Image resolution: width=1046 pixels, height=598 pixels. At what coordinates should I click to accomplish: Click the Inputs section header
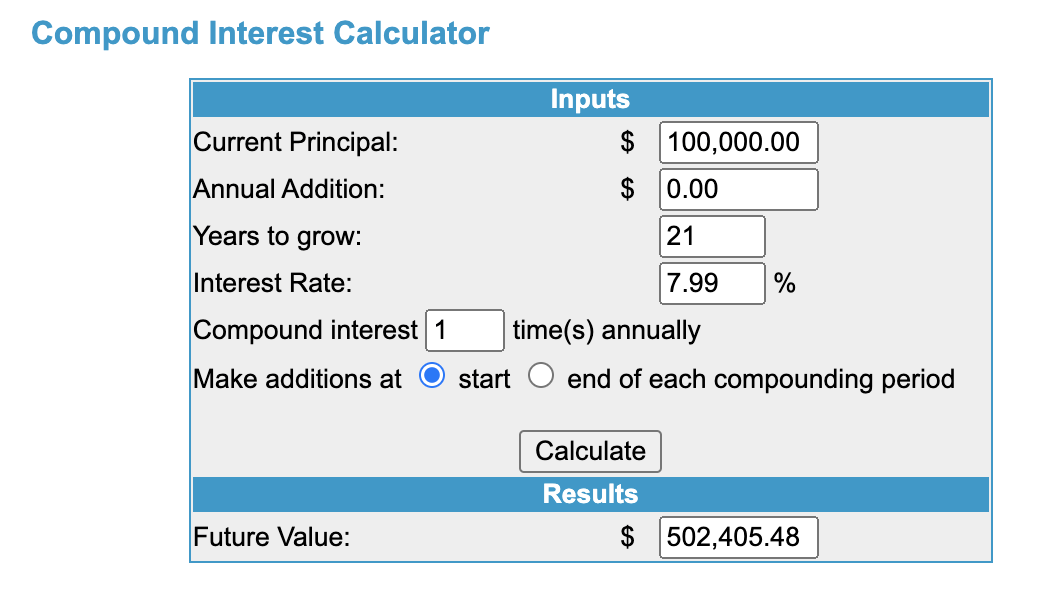coord(590,99)
